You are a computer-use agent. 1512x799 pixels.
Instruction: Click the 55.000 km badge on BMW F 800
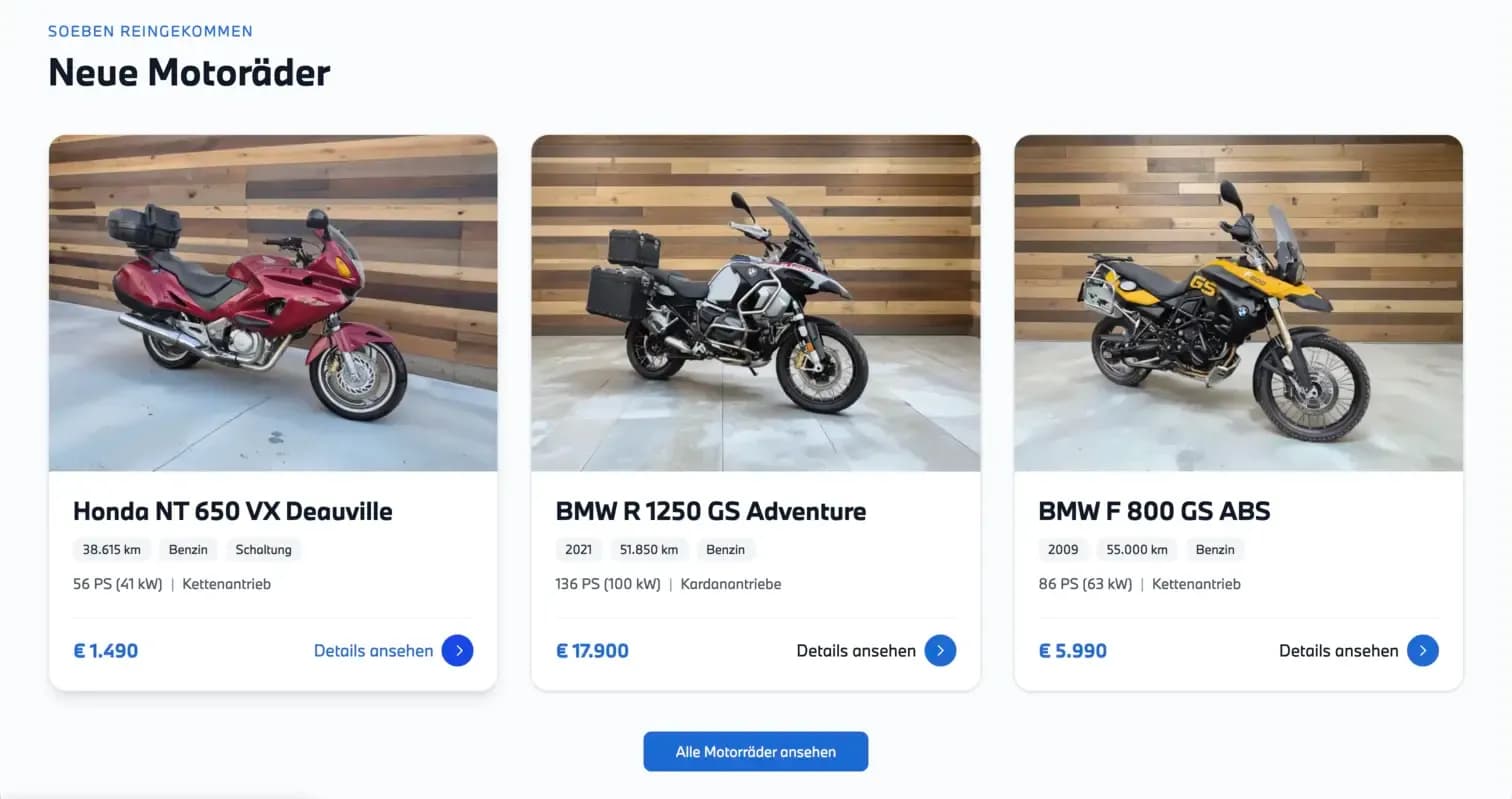point(1136,549)
